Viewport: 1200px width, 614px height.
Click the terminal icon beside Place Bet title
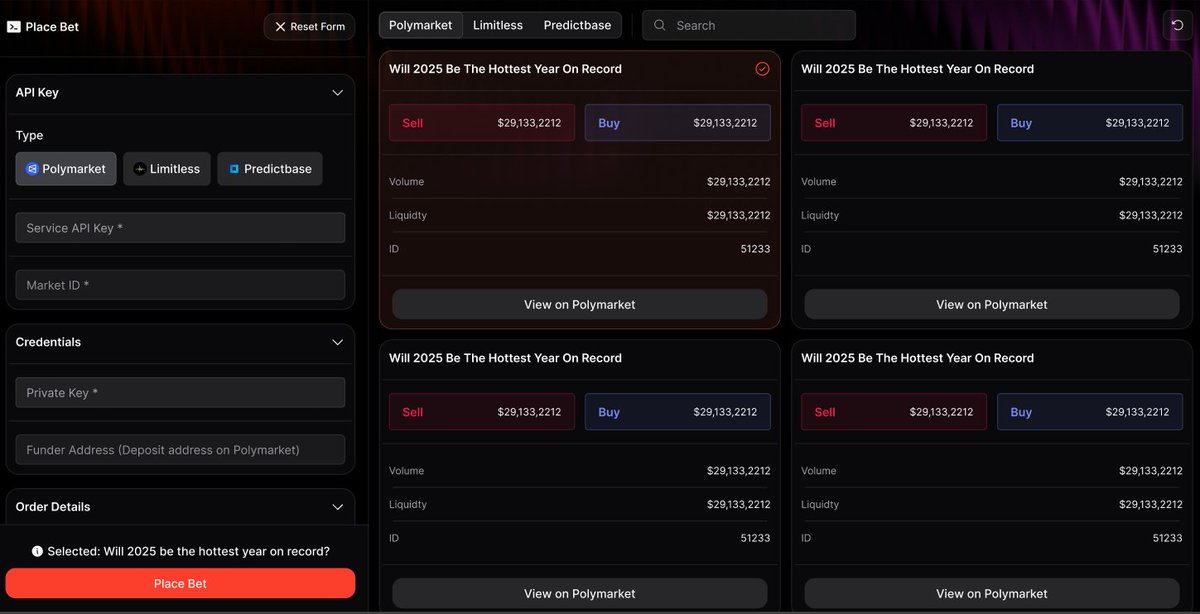tap(13, 27)
